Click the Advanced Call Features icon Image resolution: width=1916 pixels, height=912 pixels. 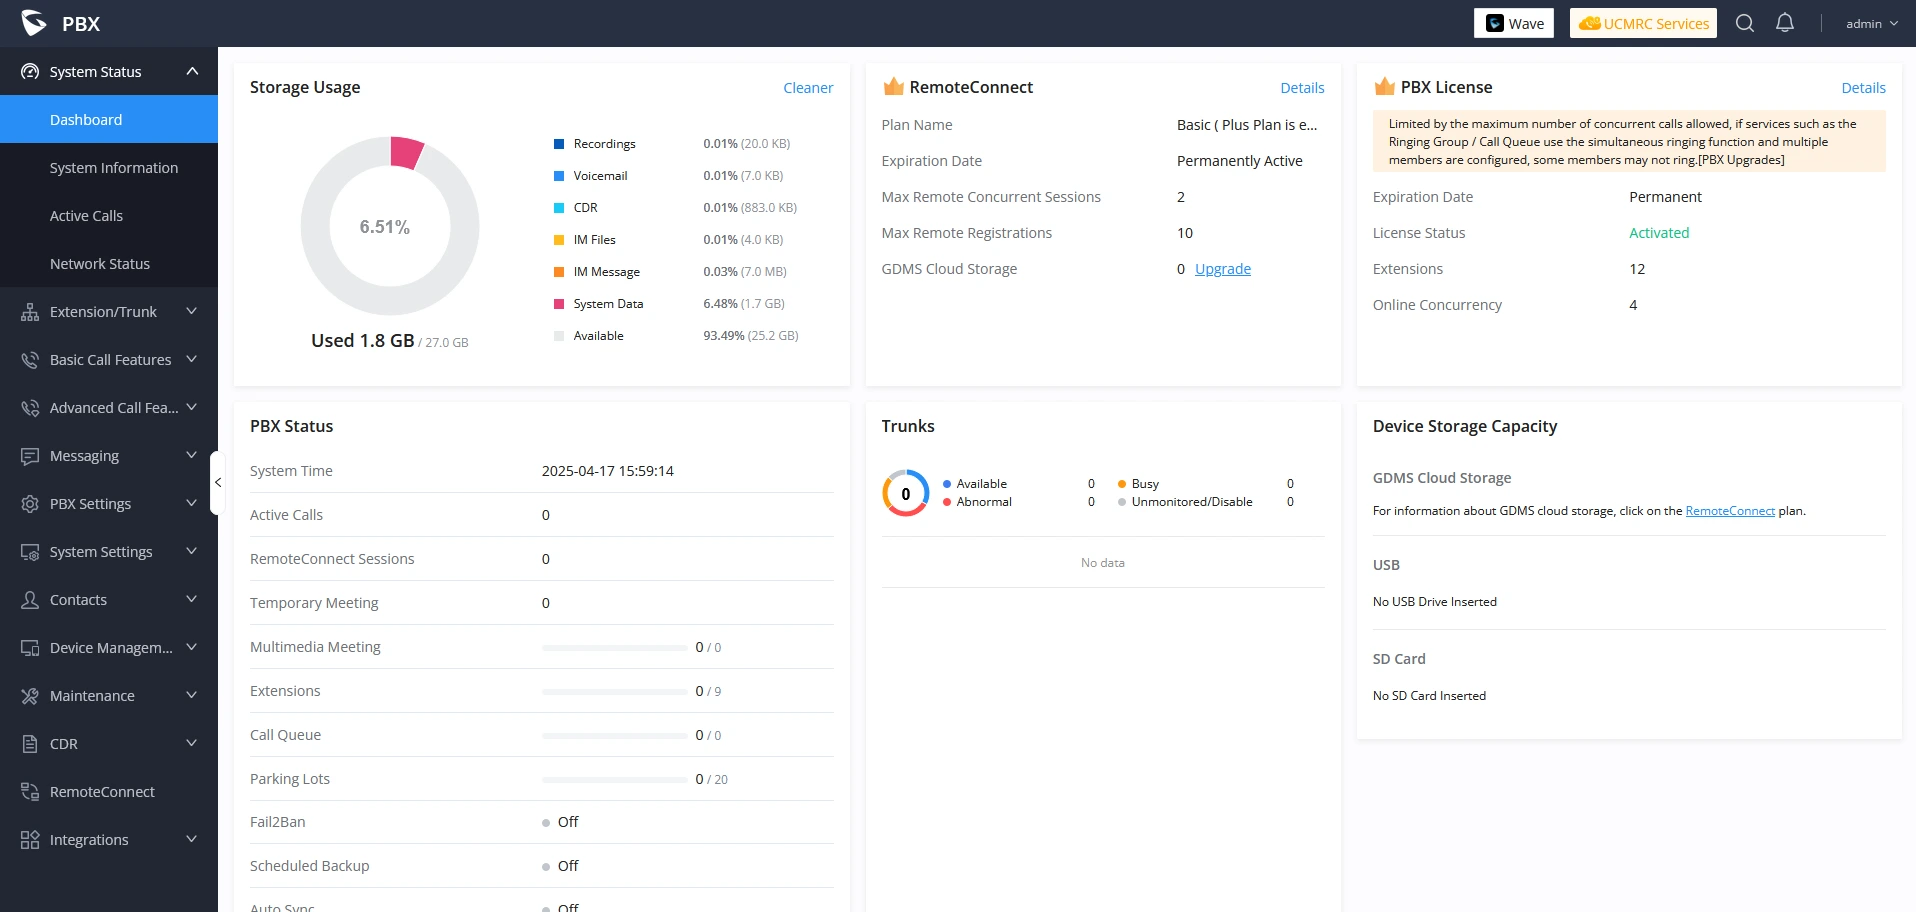click(30, 408)
